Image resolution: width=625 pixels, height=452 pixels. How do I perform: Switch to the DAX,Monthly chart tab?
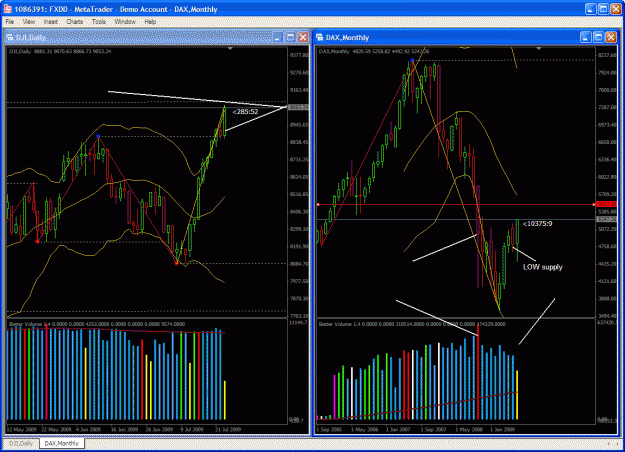click(62, 443)
